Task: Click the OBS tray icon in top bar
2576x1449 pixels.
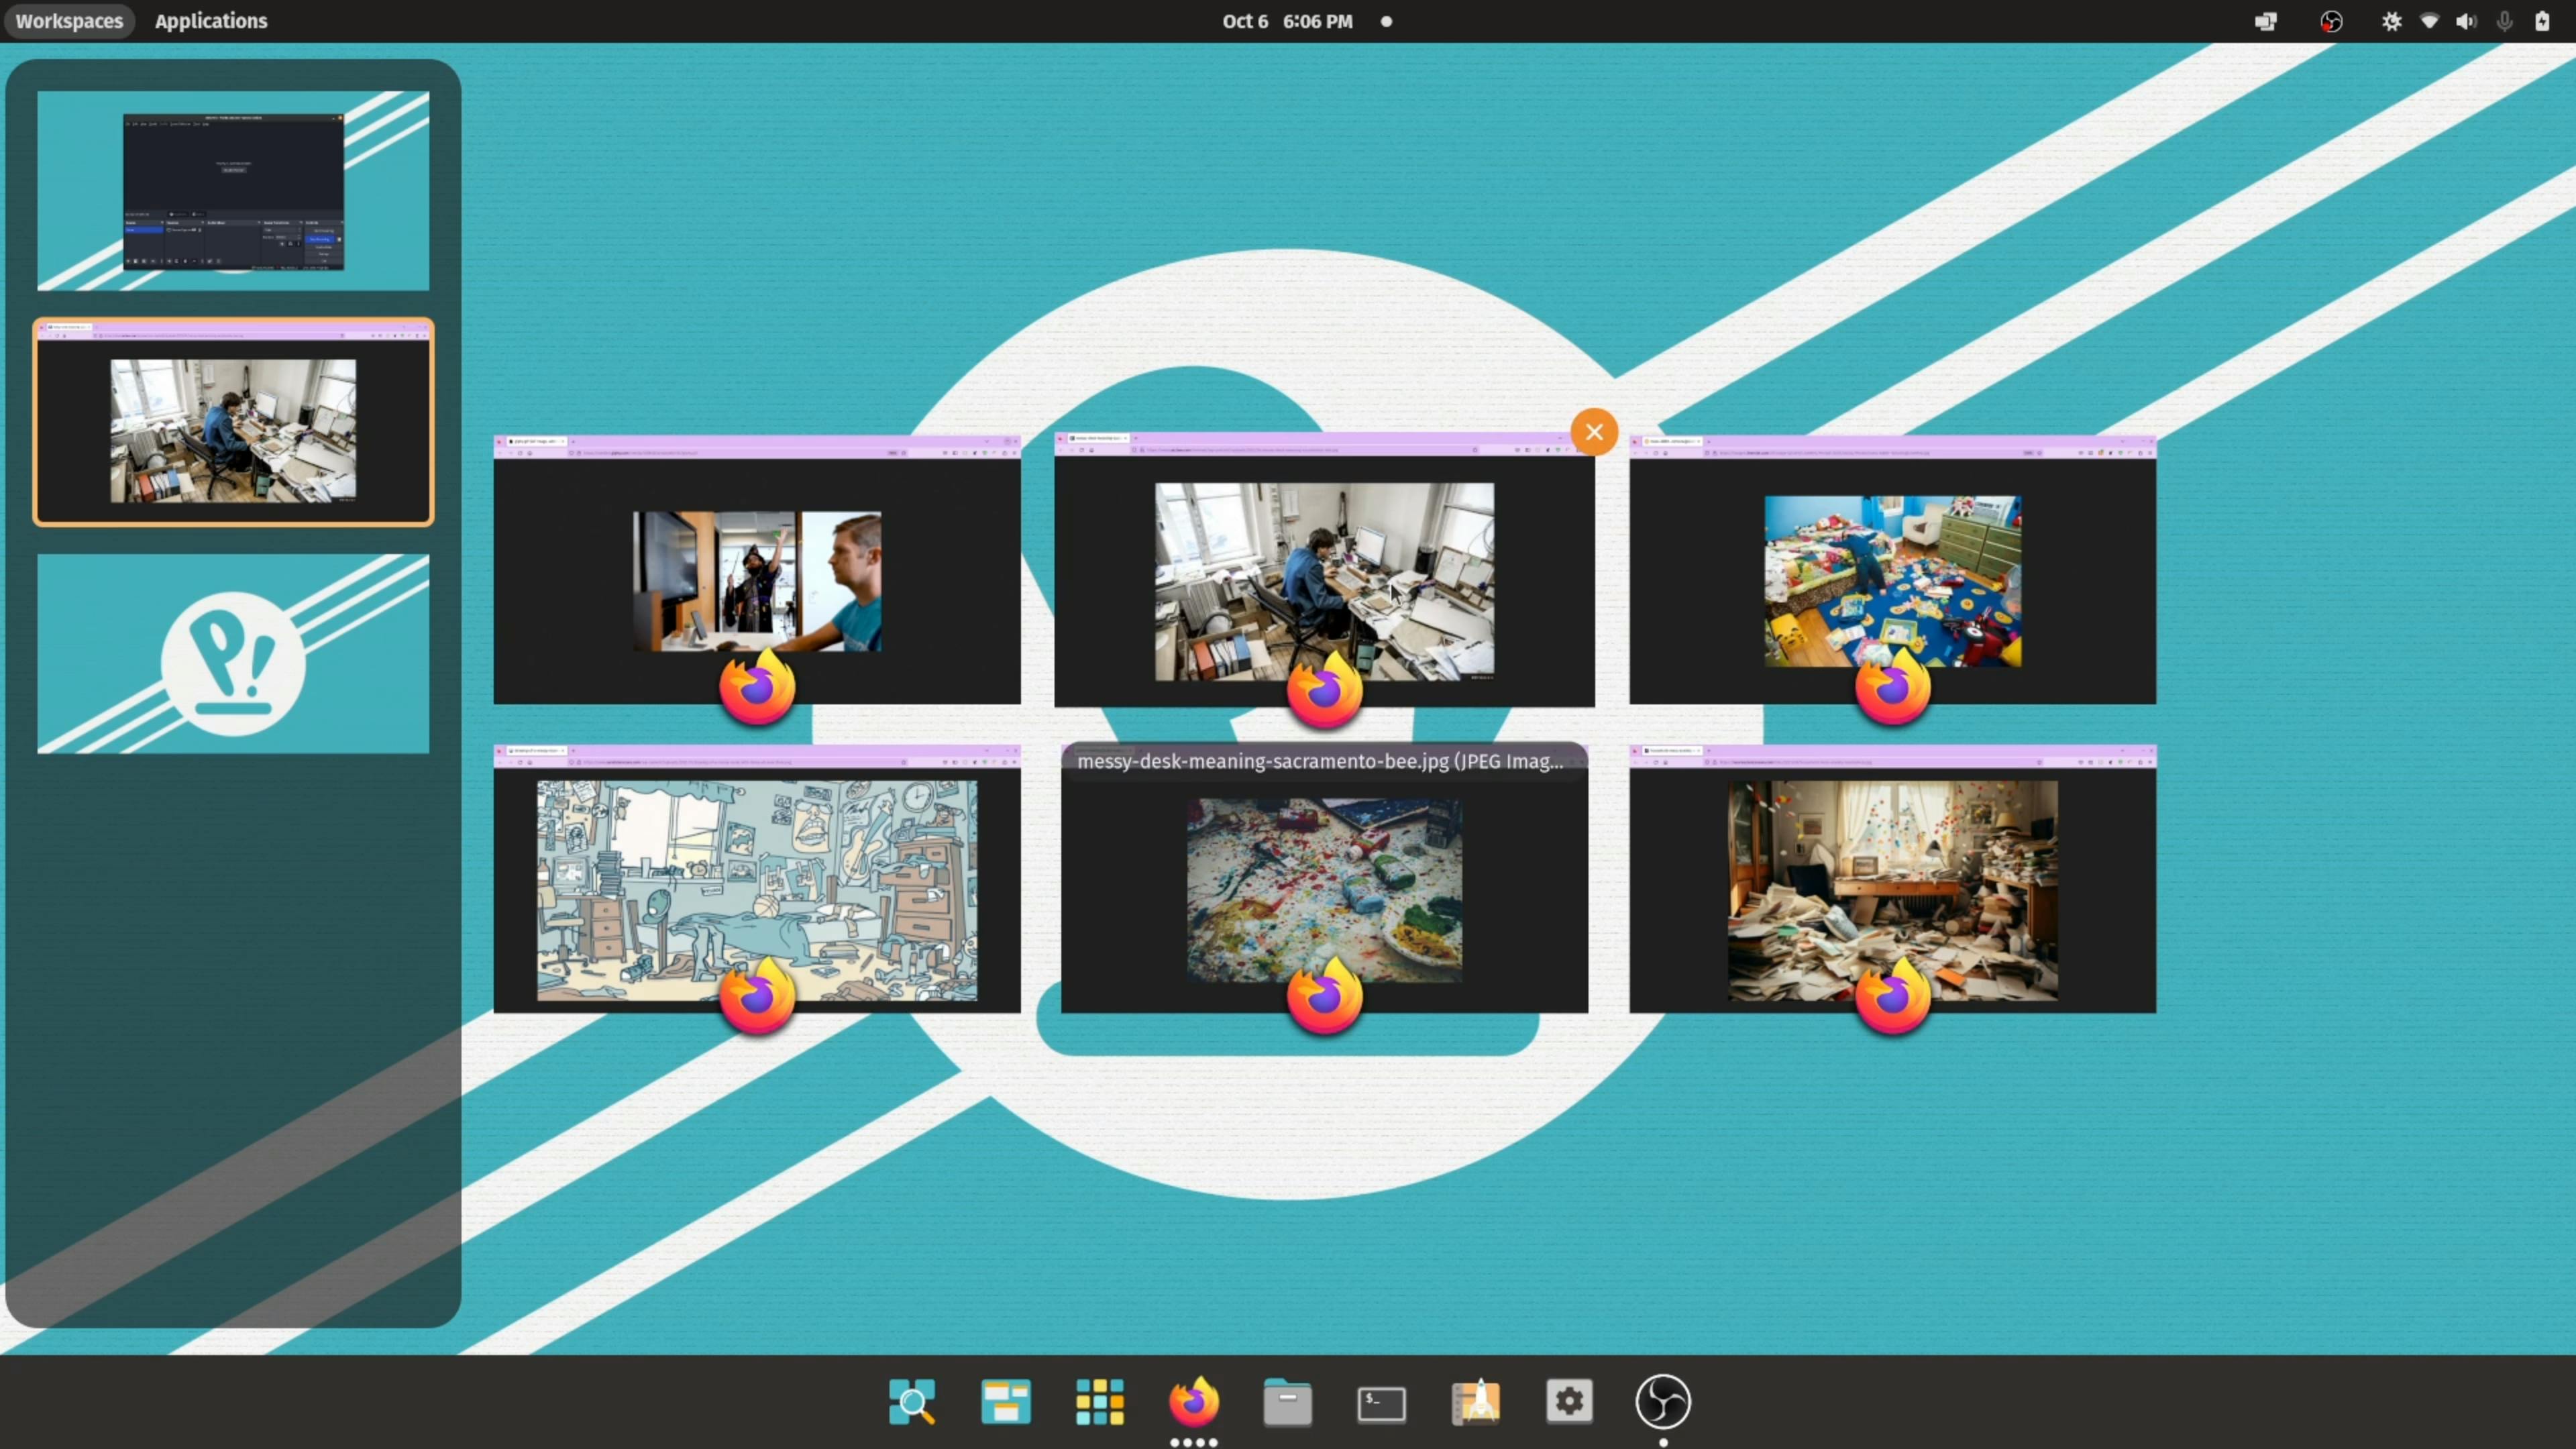Action: point(2331,21)
